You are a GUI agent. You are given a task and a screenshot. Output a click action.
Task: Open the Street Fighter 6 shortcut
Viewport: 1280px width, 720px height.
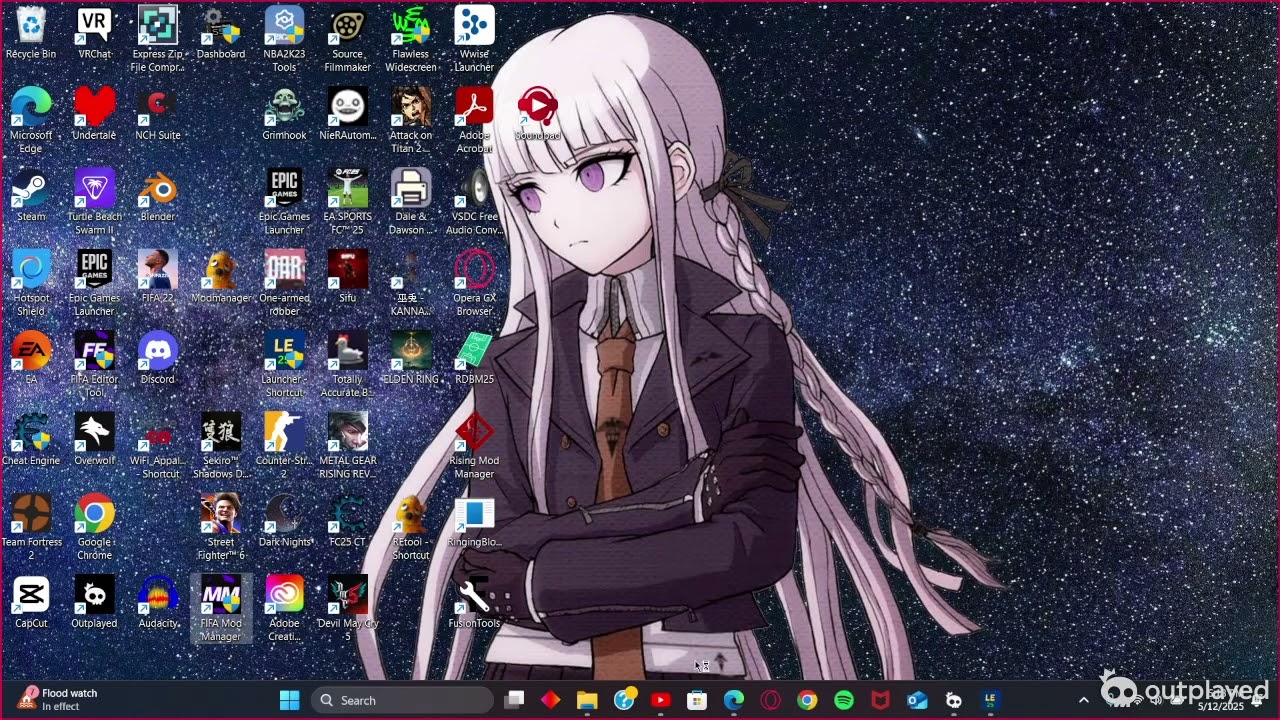[221, 526]
